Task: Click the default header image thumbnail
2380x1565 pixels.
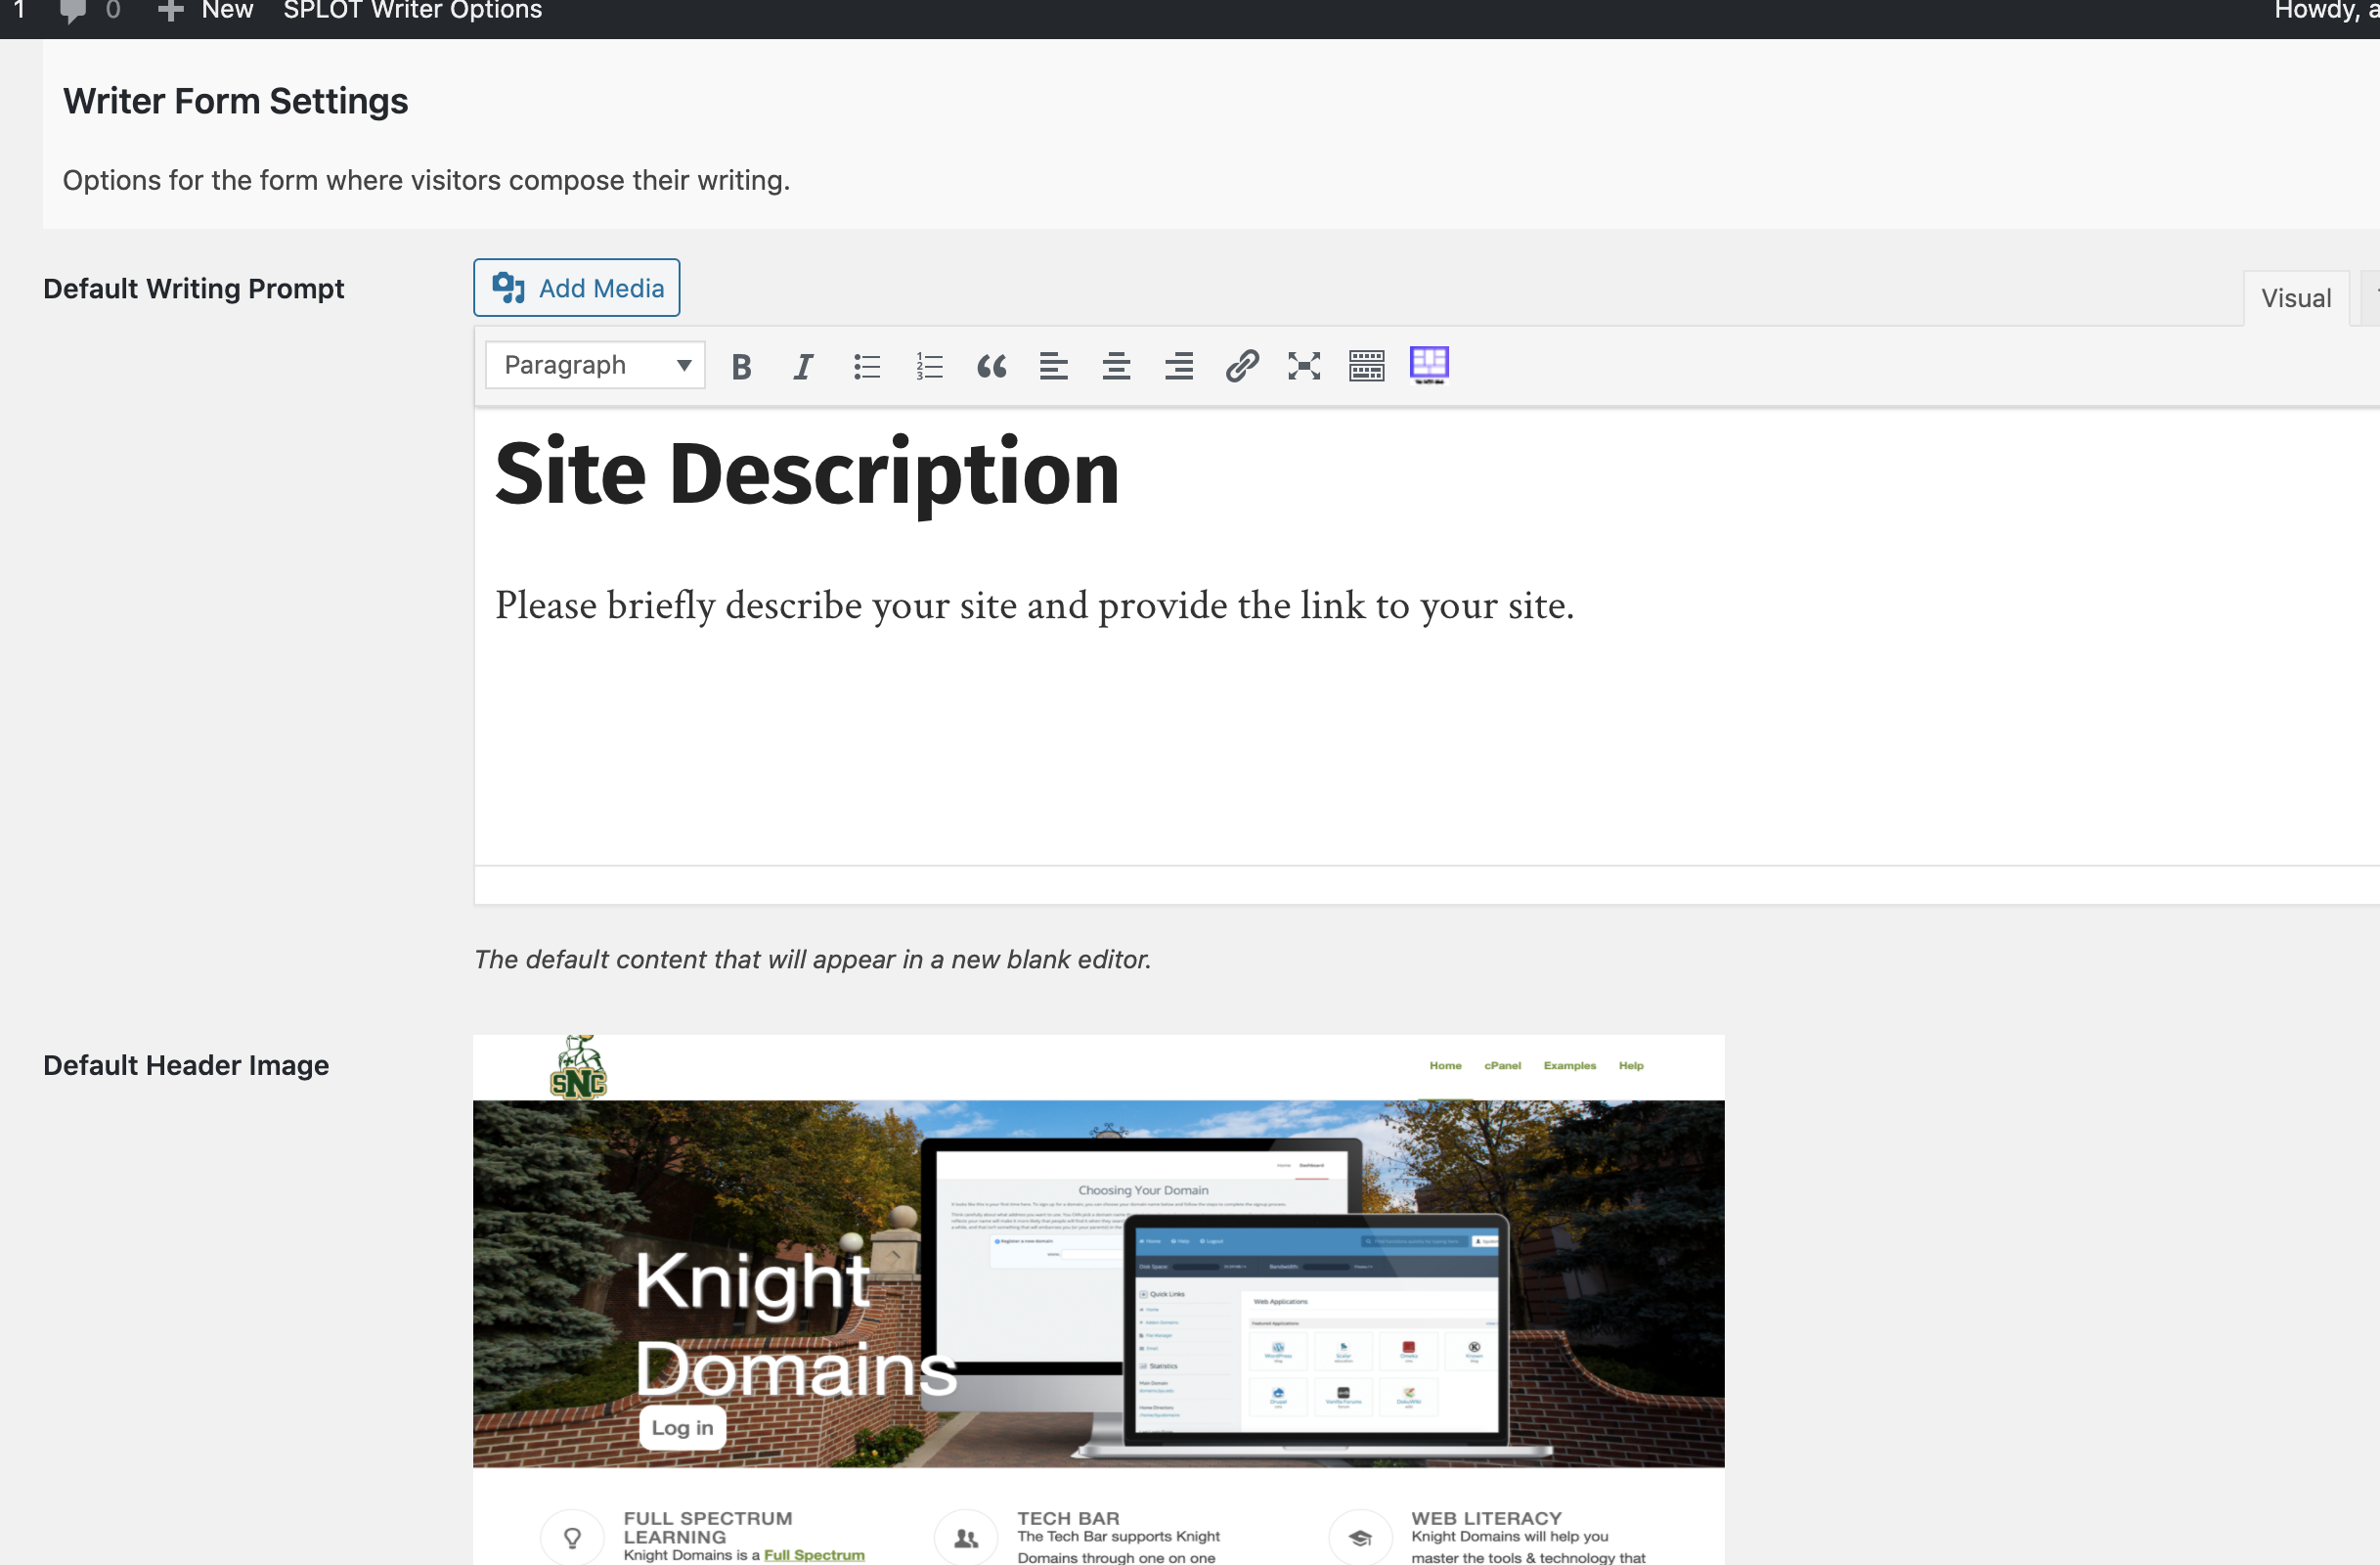Action: [x=1098, y=1290]
